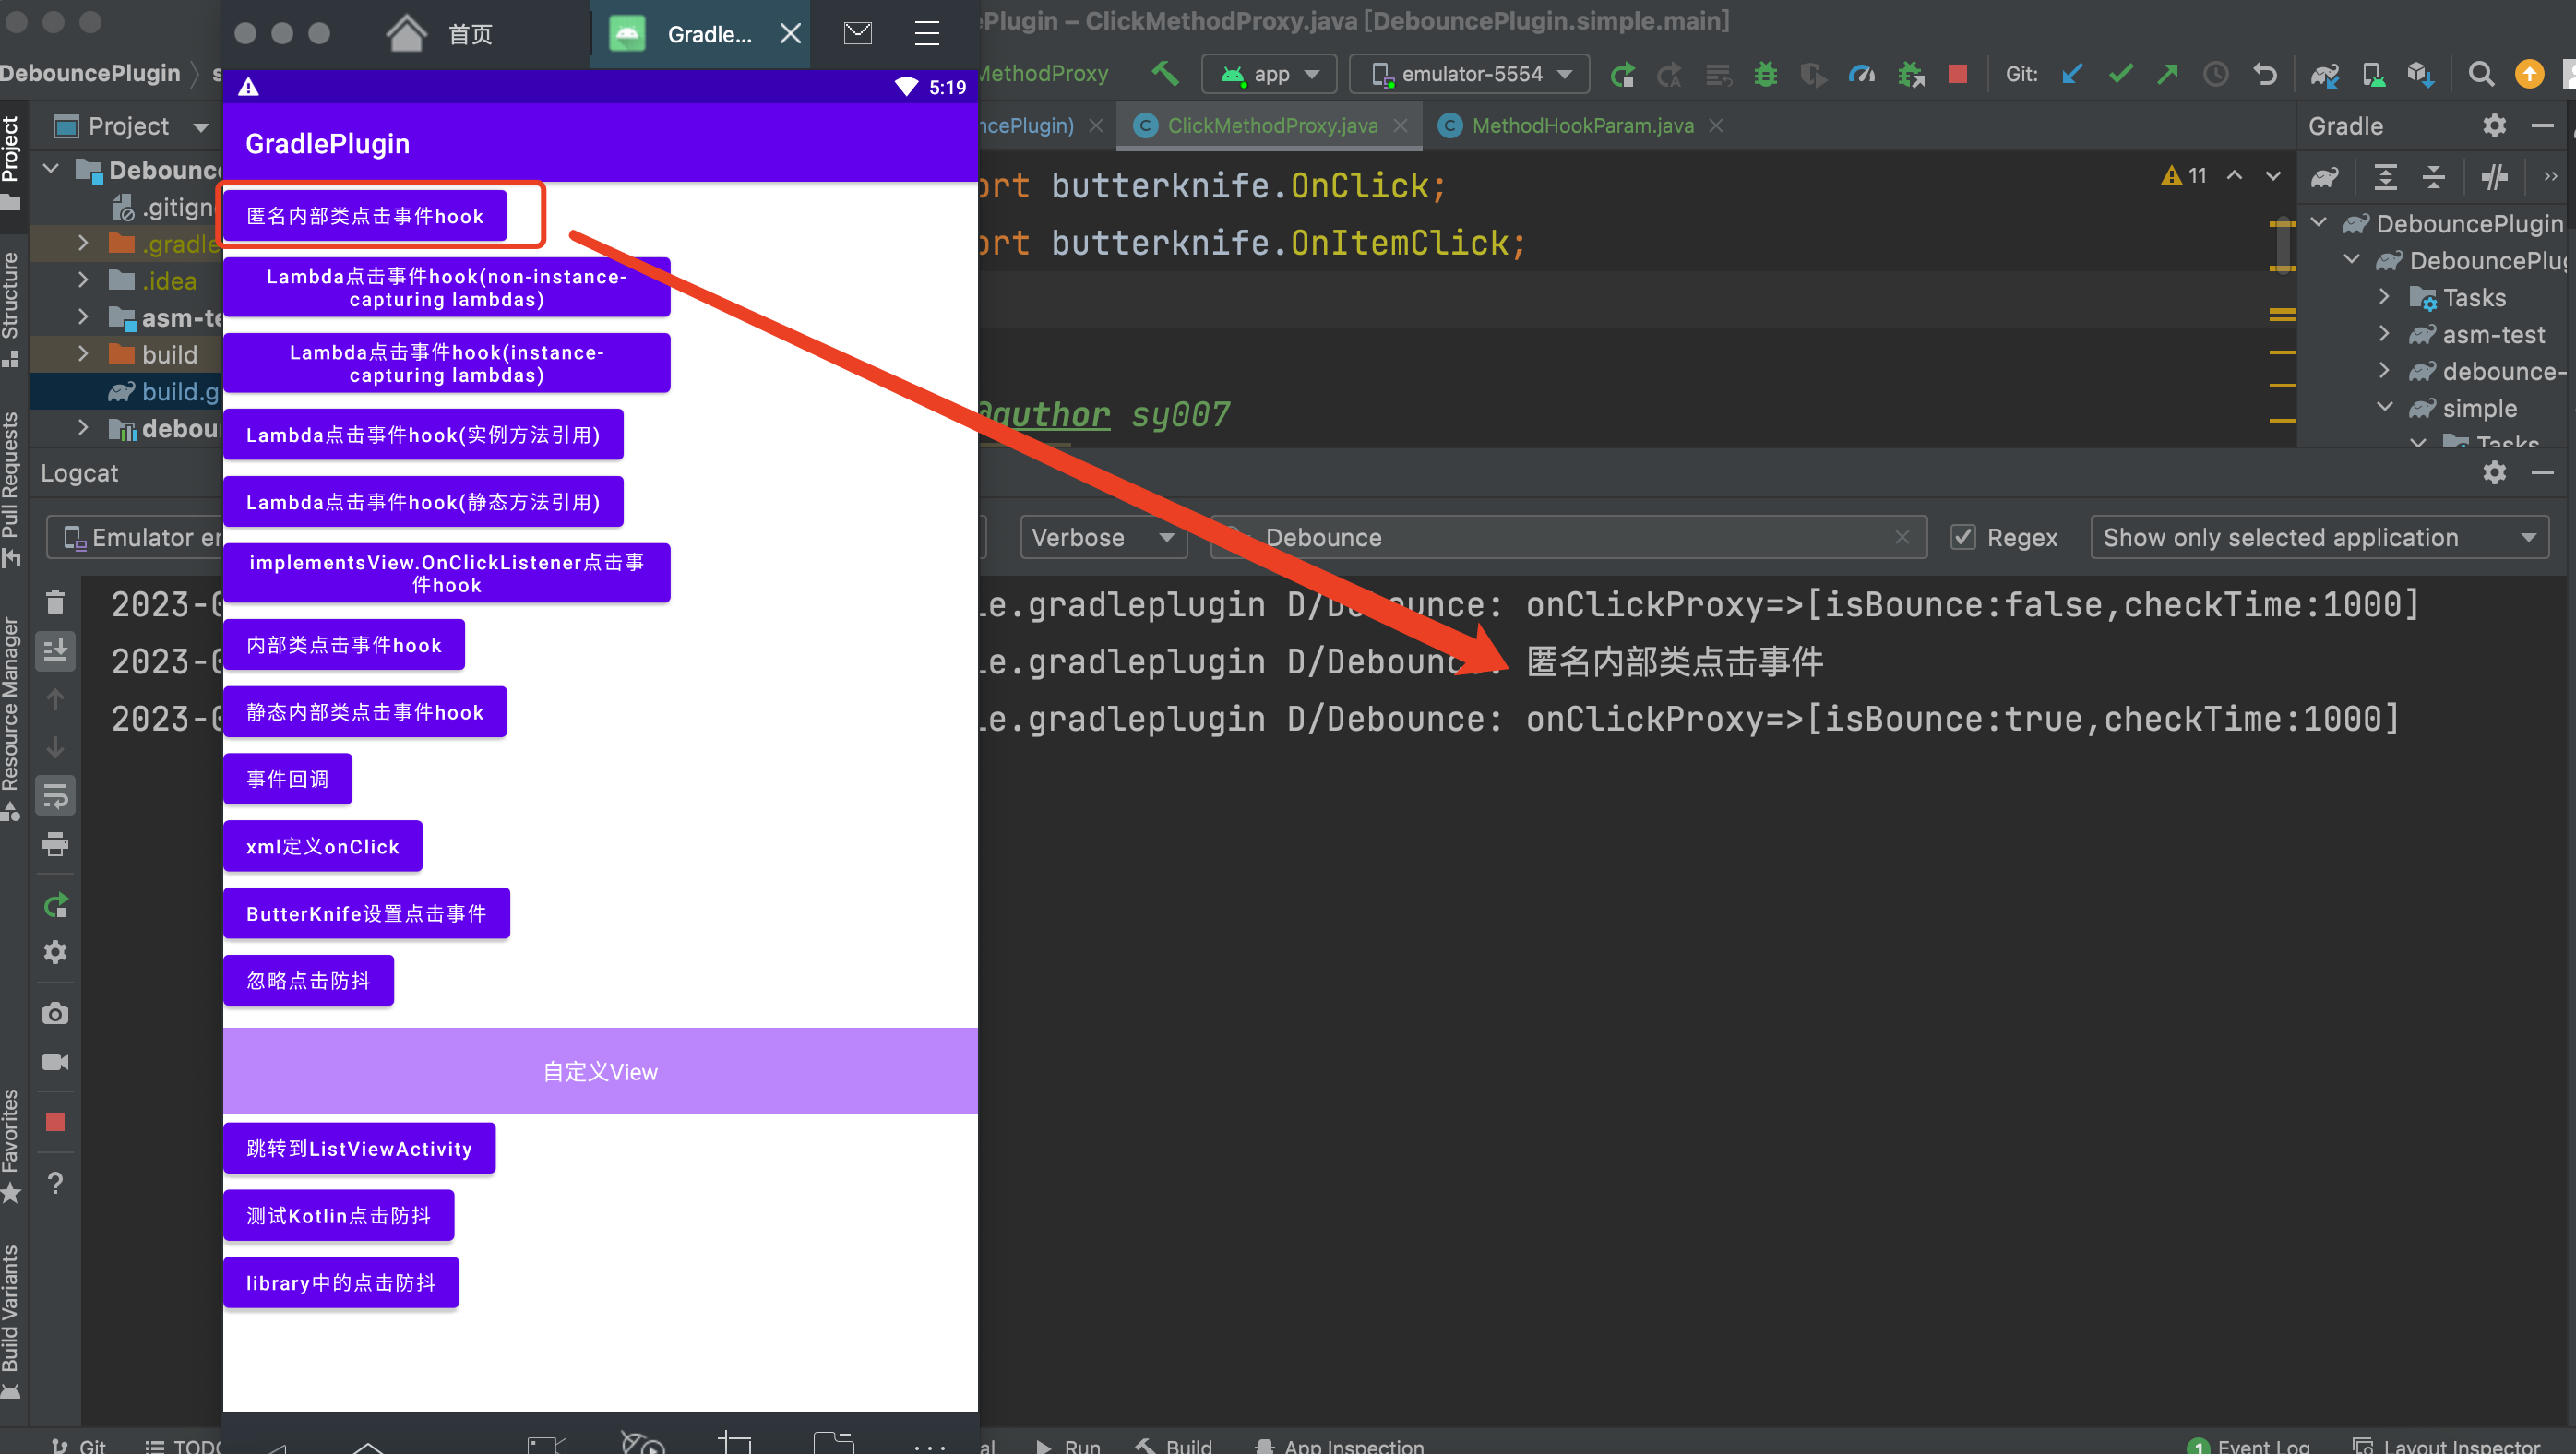Click logcat print icon
This screenshot has height=1454, width=2576.
pyautogui.click(x=55, y=845)
